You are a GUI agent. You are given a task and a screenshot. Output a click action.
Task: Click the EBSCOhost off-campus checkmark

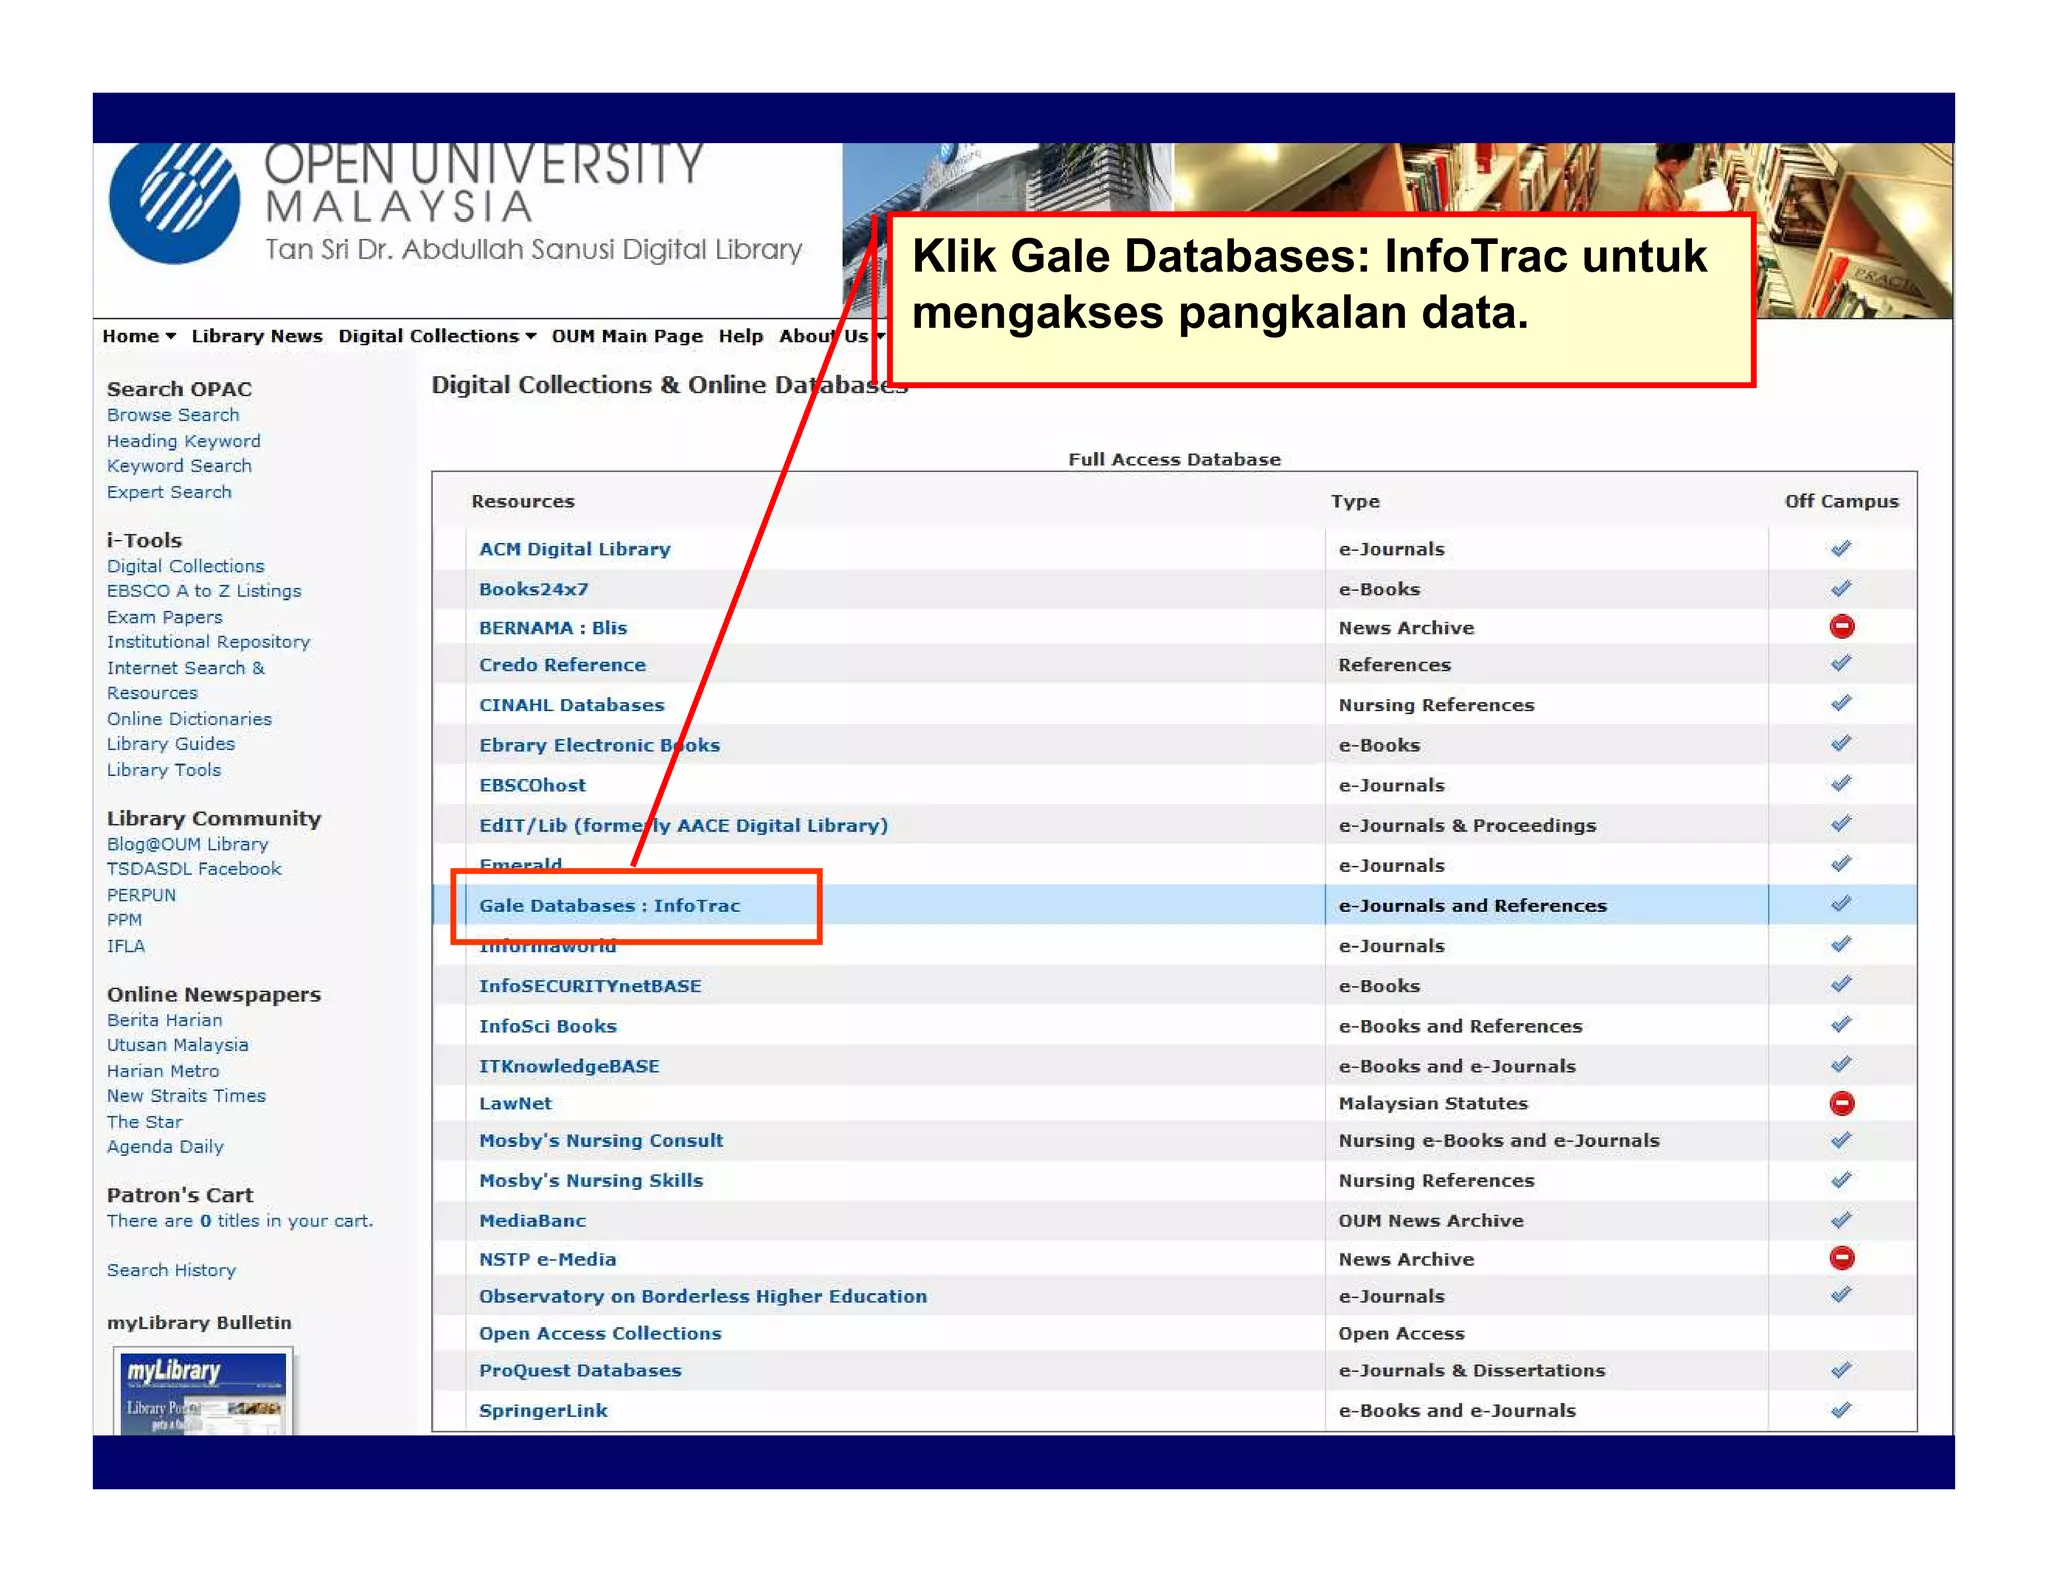pyautogui.click(x=1841, y=783)
